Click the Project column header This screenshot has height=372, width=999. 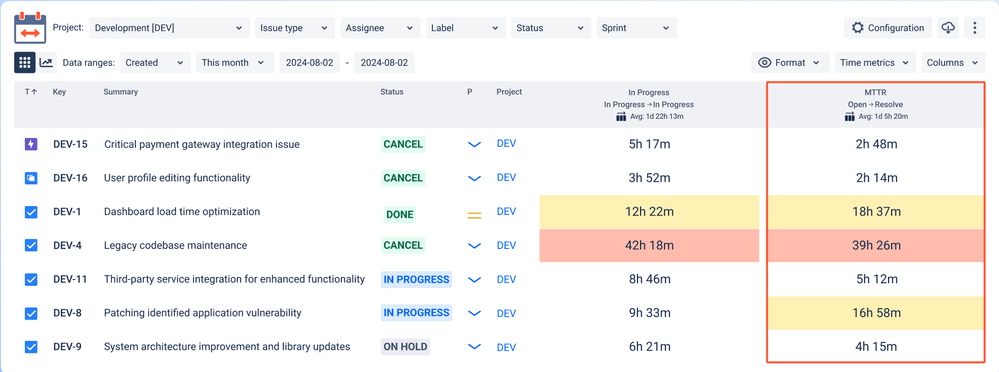click(509, 92)
